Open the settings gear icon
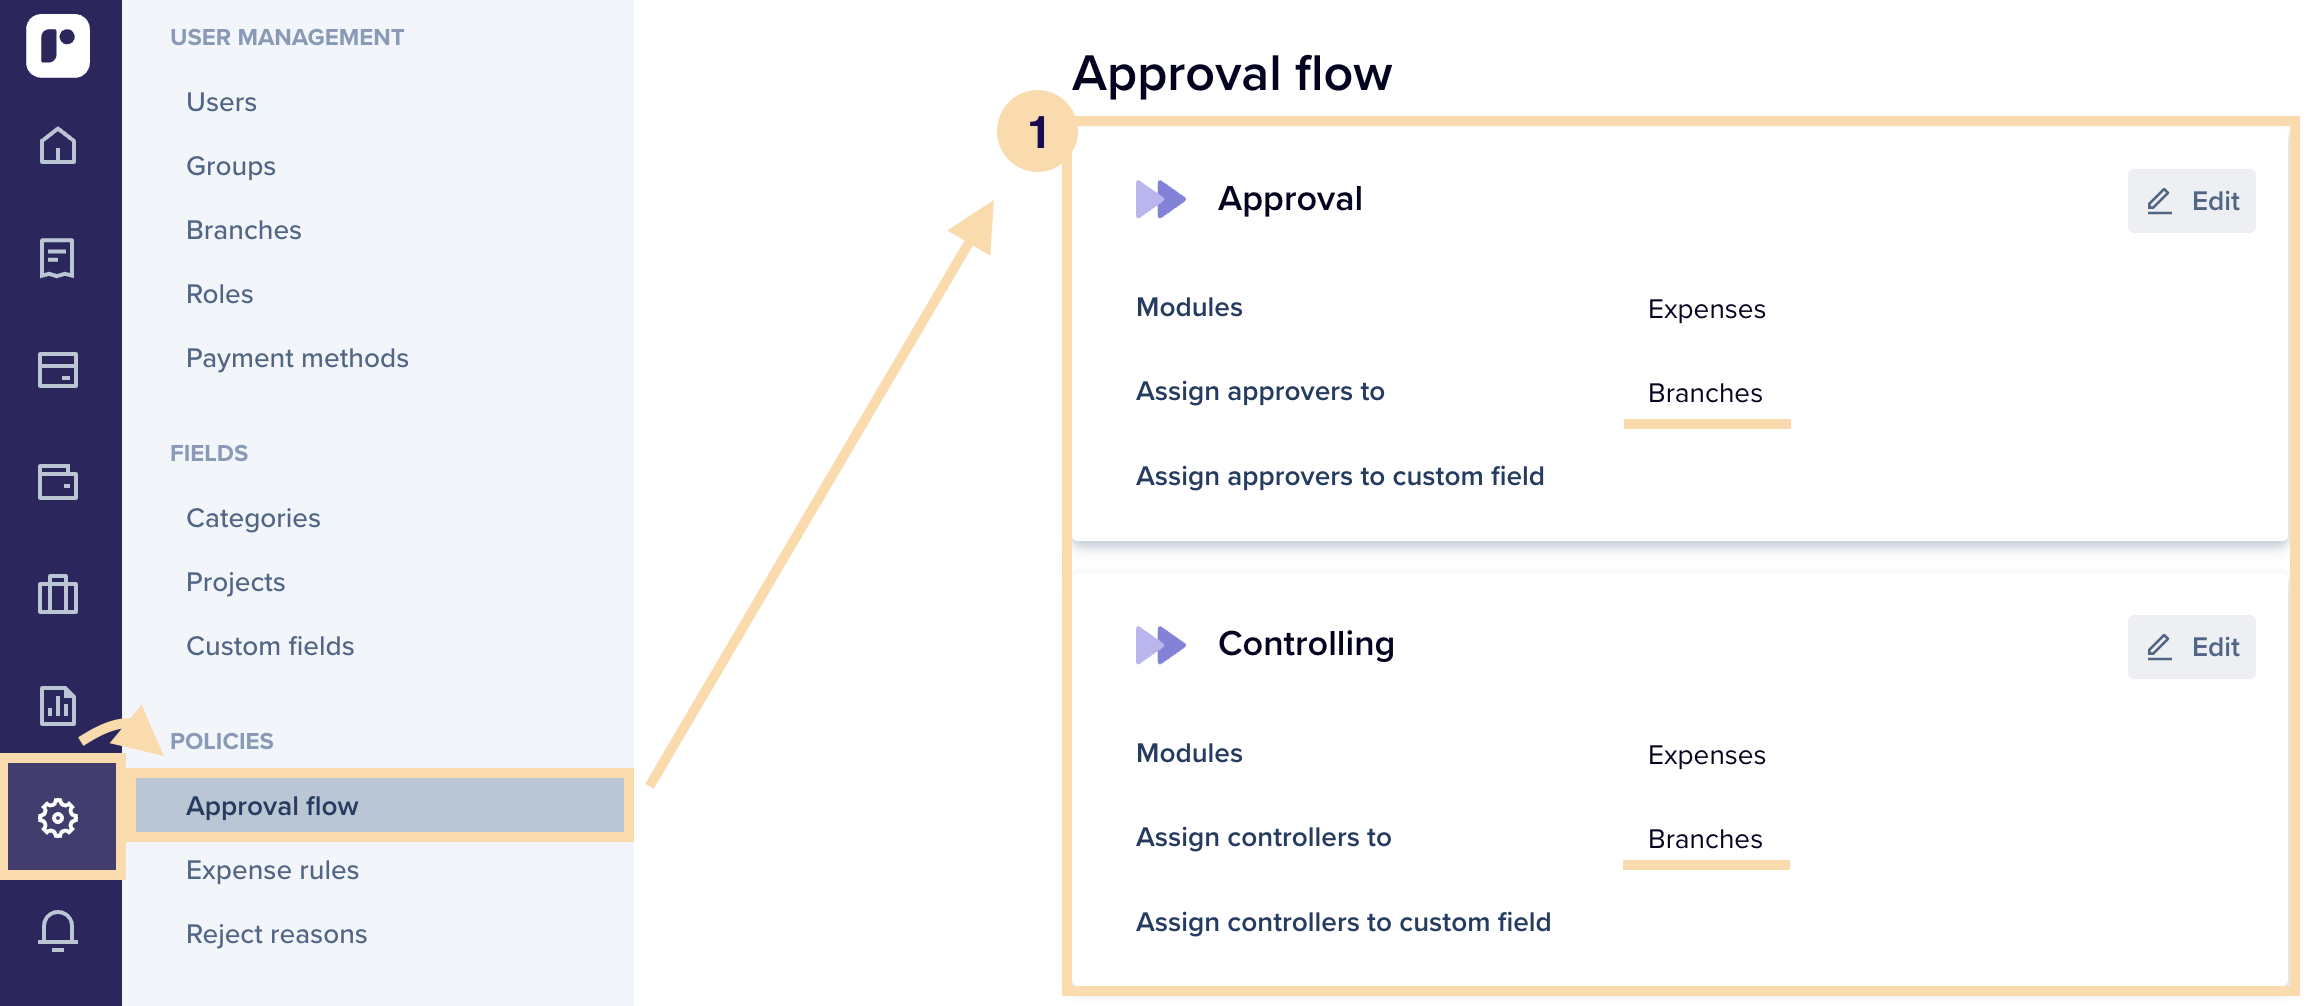 pos(58,818)
